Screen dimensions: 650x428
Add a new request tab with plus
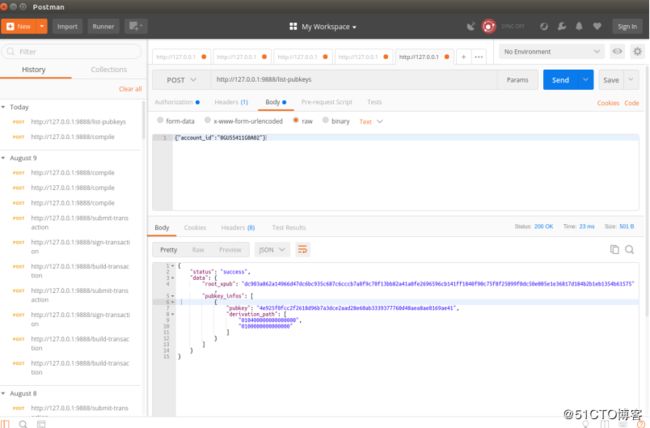point(463,57)
